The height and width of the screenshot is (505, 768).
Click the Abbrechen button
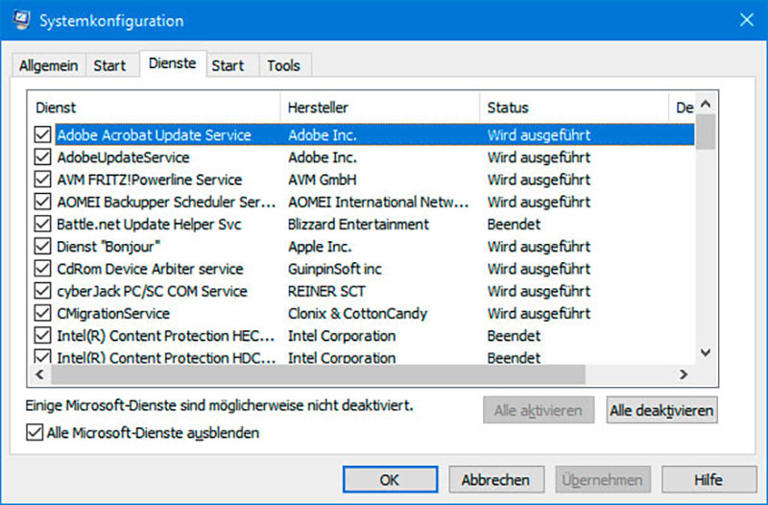coord(495,480)
